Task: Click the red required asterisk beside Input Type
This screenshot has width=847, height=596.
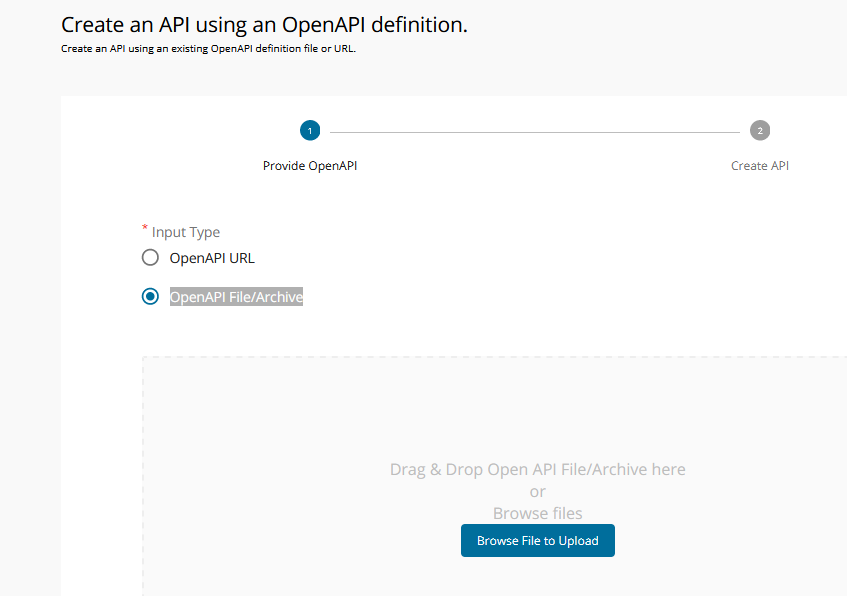Action: coord(145,229)
